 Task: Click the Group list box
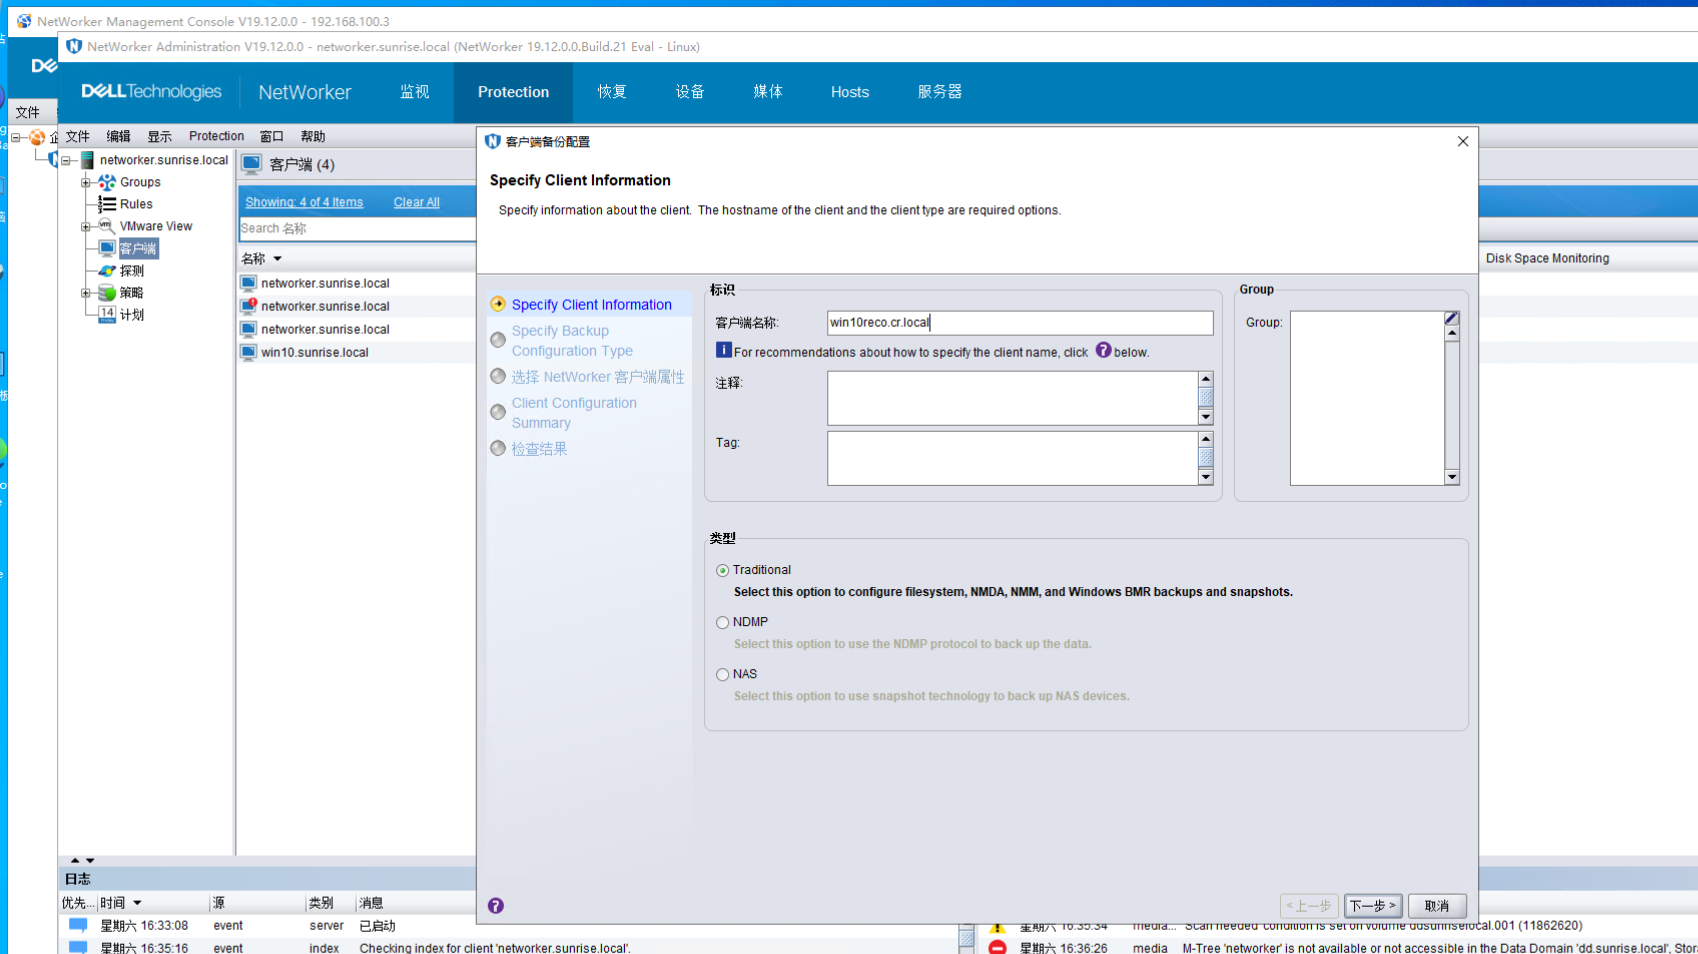[x=1367, y=398]
